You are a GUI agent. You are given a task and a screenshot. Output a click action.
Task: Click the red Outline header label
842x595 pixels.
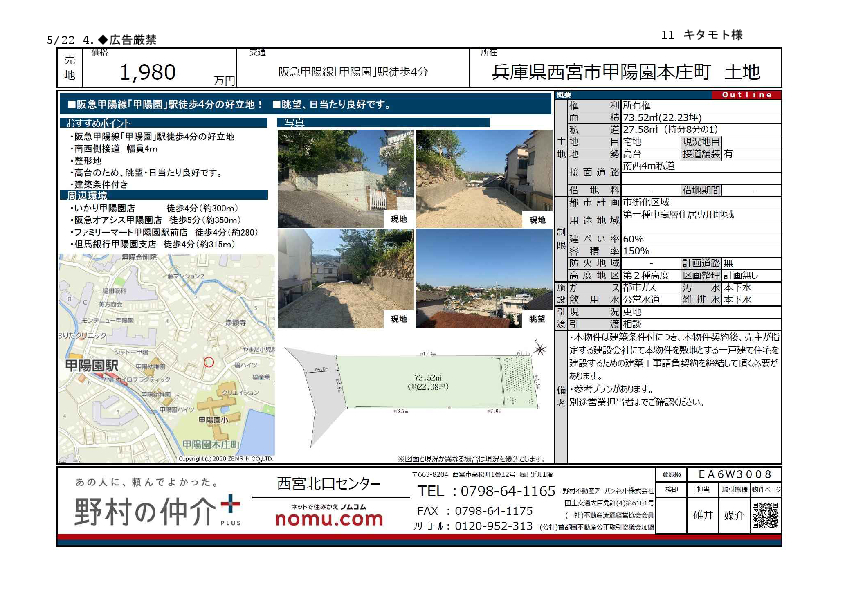(x=743, y=95)
